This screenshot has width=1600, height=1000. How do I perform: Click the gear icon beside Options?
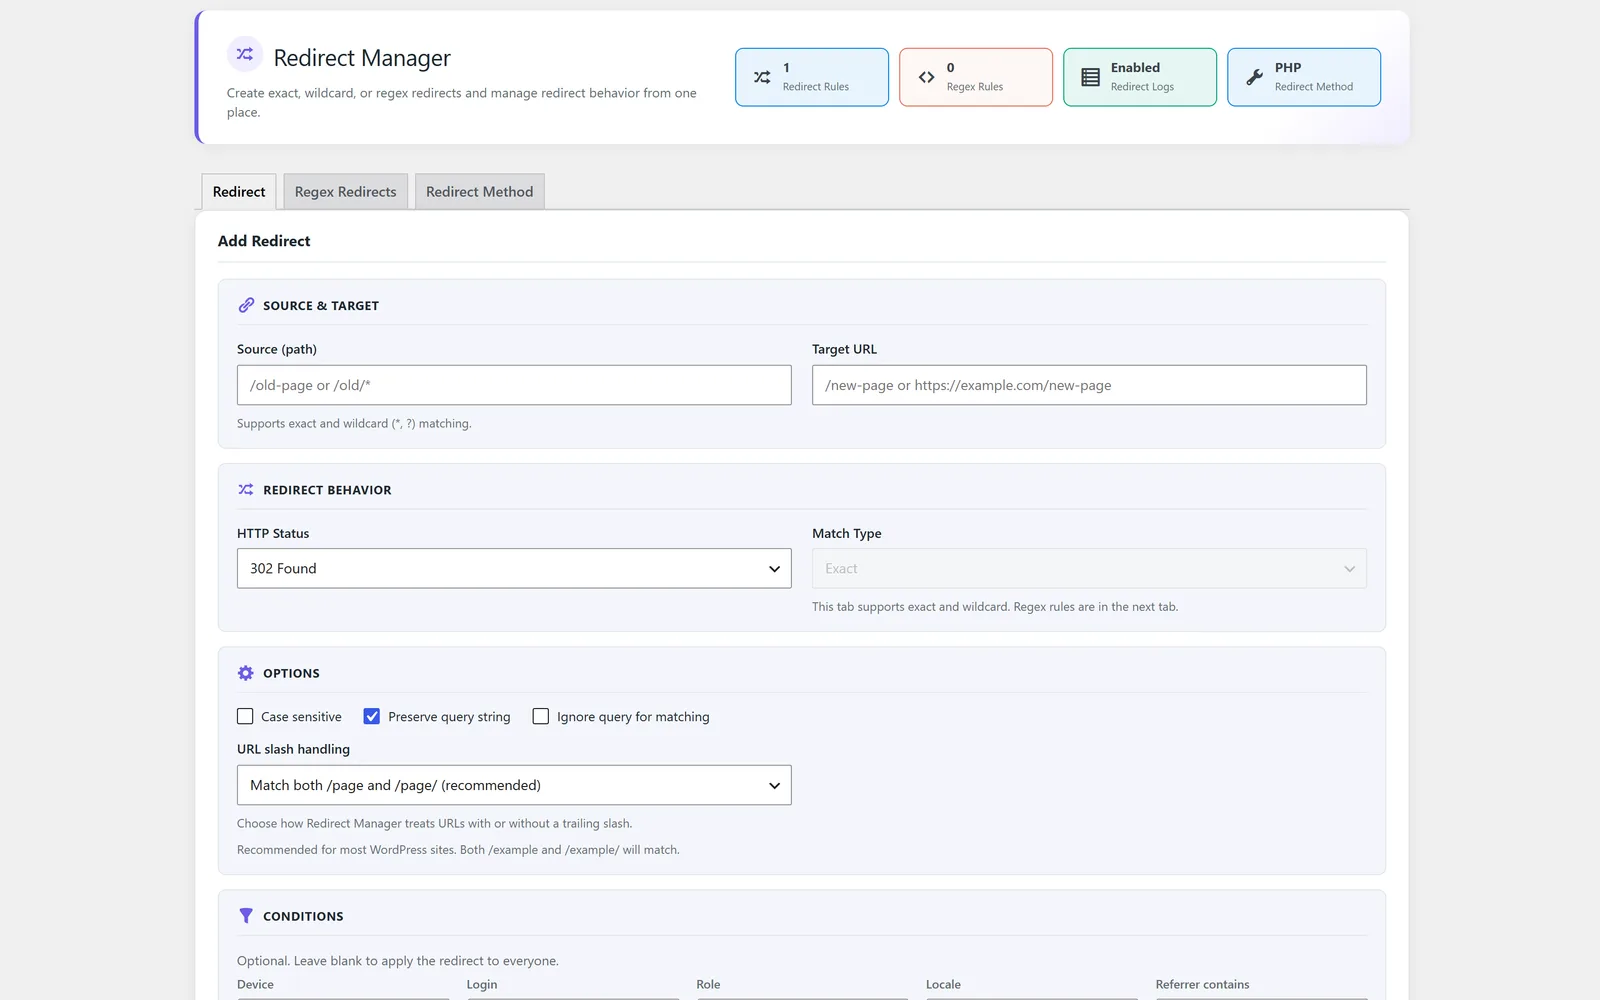click(x=246, y=673)
